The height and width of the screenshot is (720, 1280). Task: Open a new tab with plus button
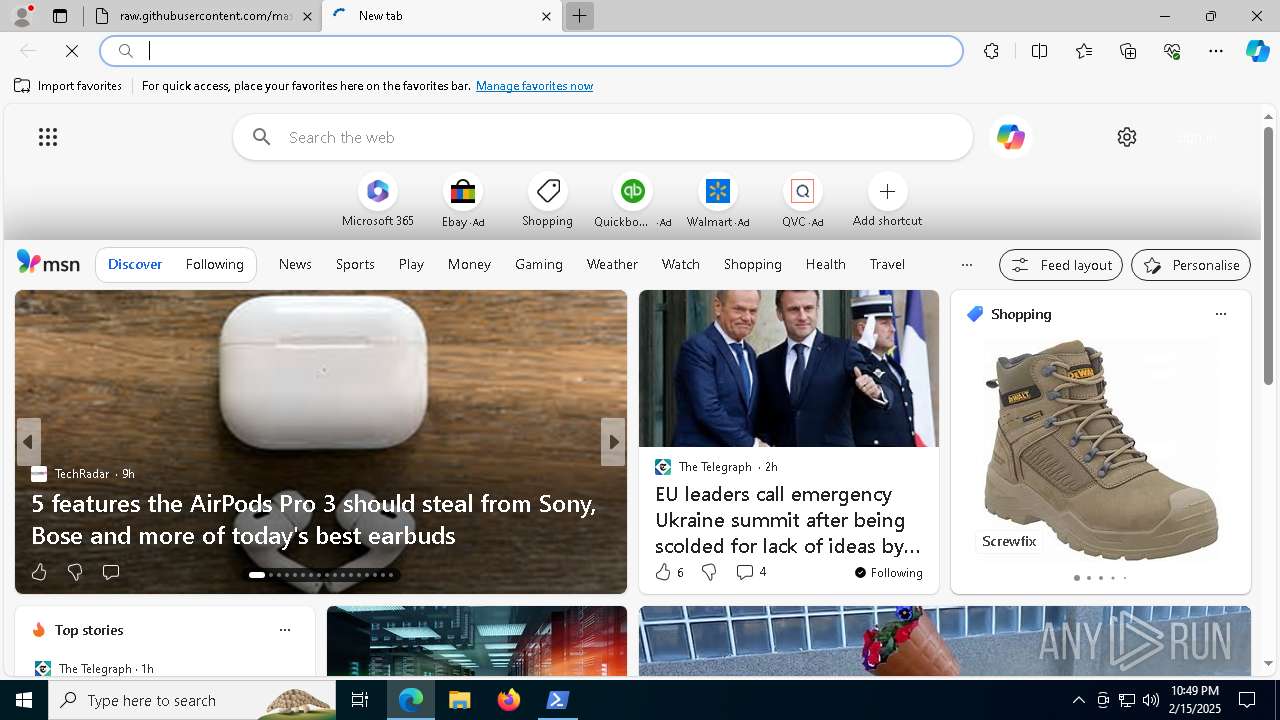click(x=579, y=16)
